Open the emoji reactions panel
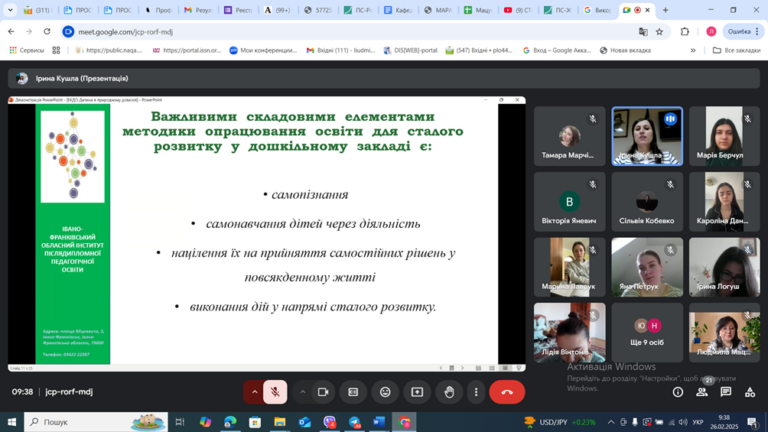The height and width of the screenshot is (432, 768). [385, 392]
